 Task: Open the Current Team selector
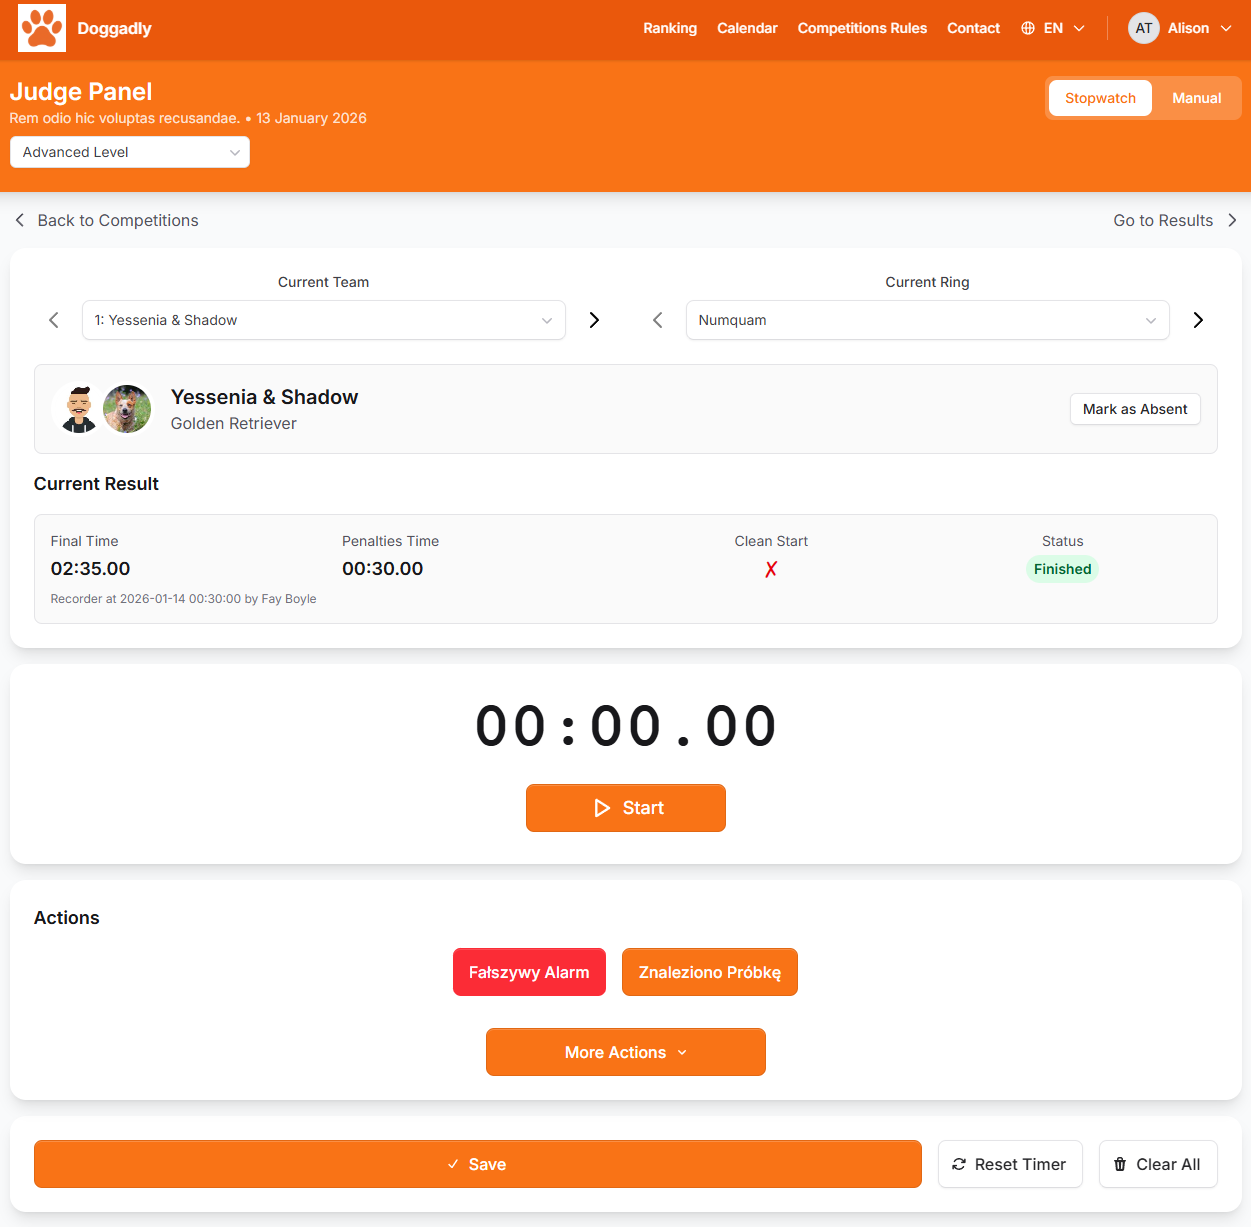coord(323,320)
